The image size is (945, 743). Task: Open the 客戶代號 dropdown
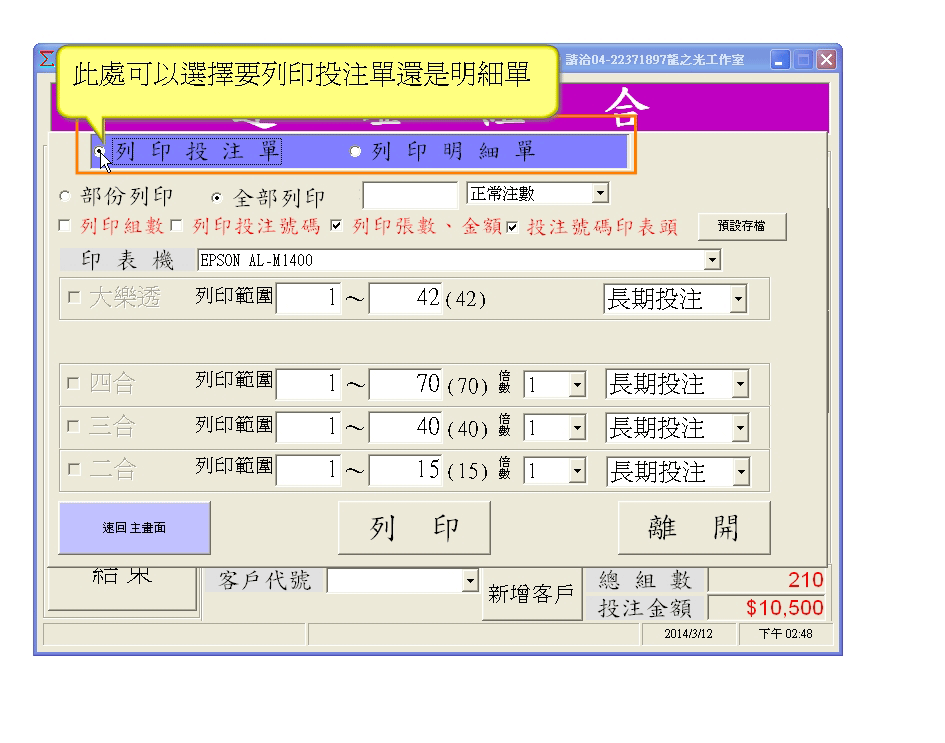click(470, 581)
